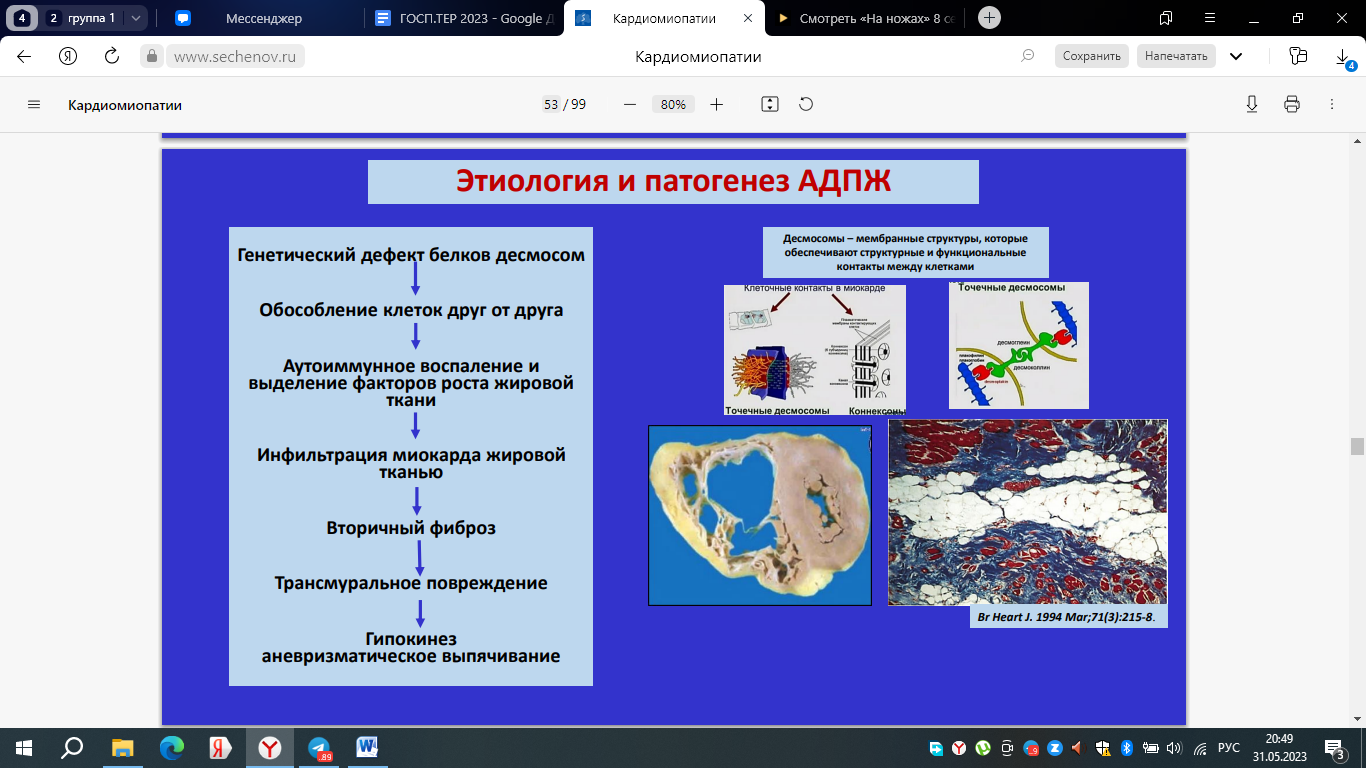Open reader comments search icon
The height and width of the screenshot is (768, 1366).
(x=1027, y=56)
